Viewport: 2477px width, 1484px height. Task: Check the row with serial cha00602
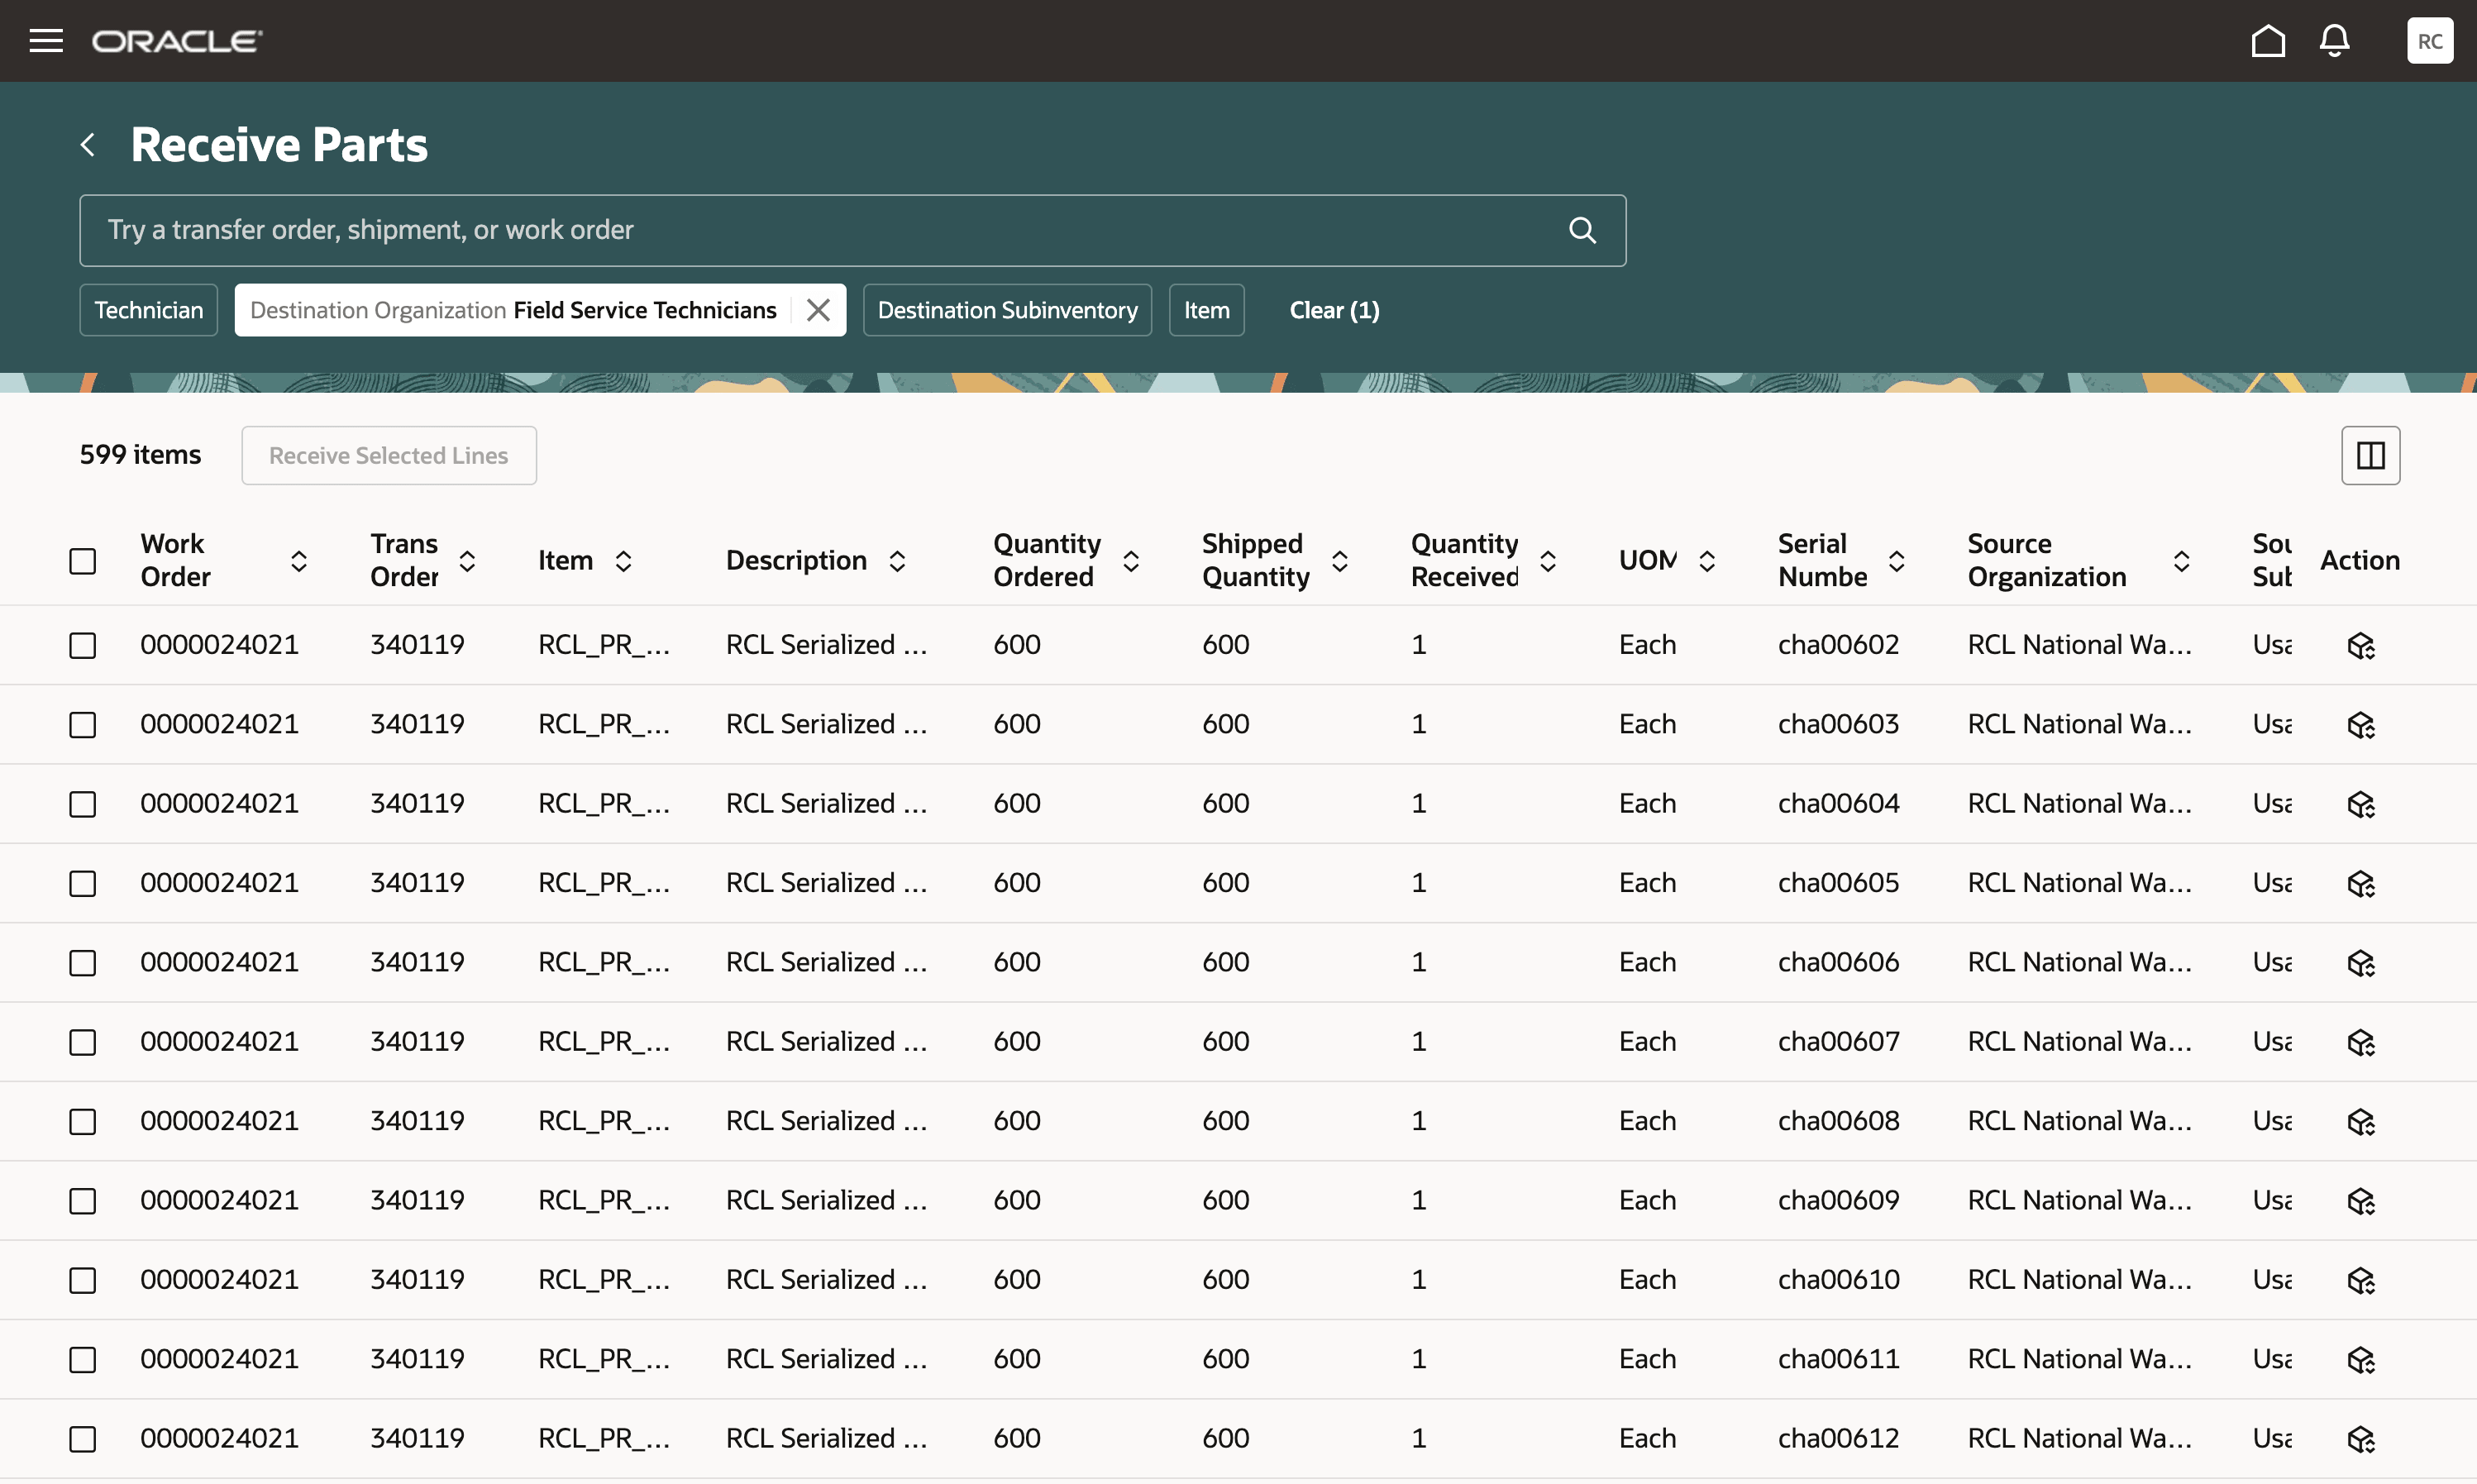83,645
